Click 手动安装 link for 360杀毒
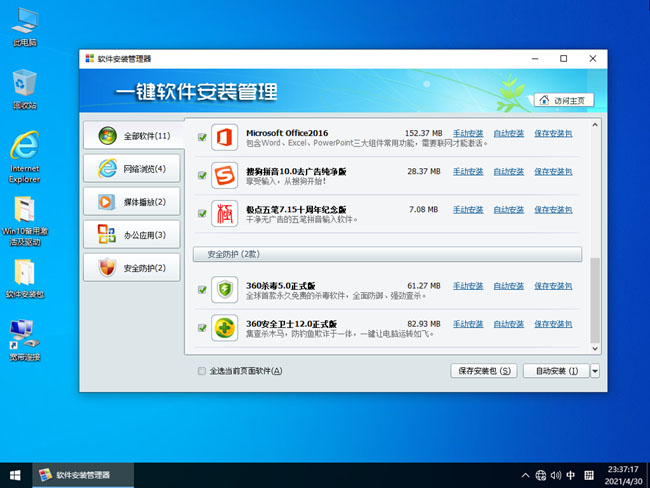 [x=468, y=286]
